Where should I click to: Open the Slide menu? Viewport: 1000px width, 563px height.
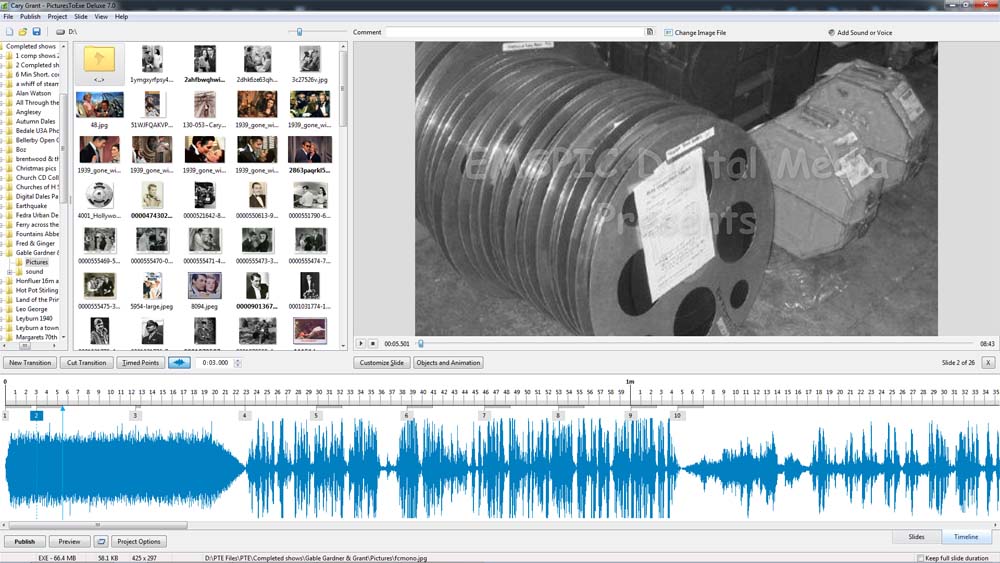(81, 17)
